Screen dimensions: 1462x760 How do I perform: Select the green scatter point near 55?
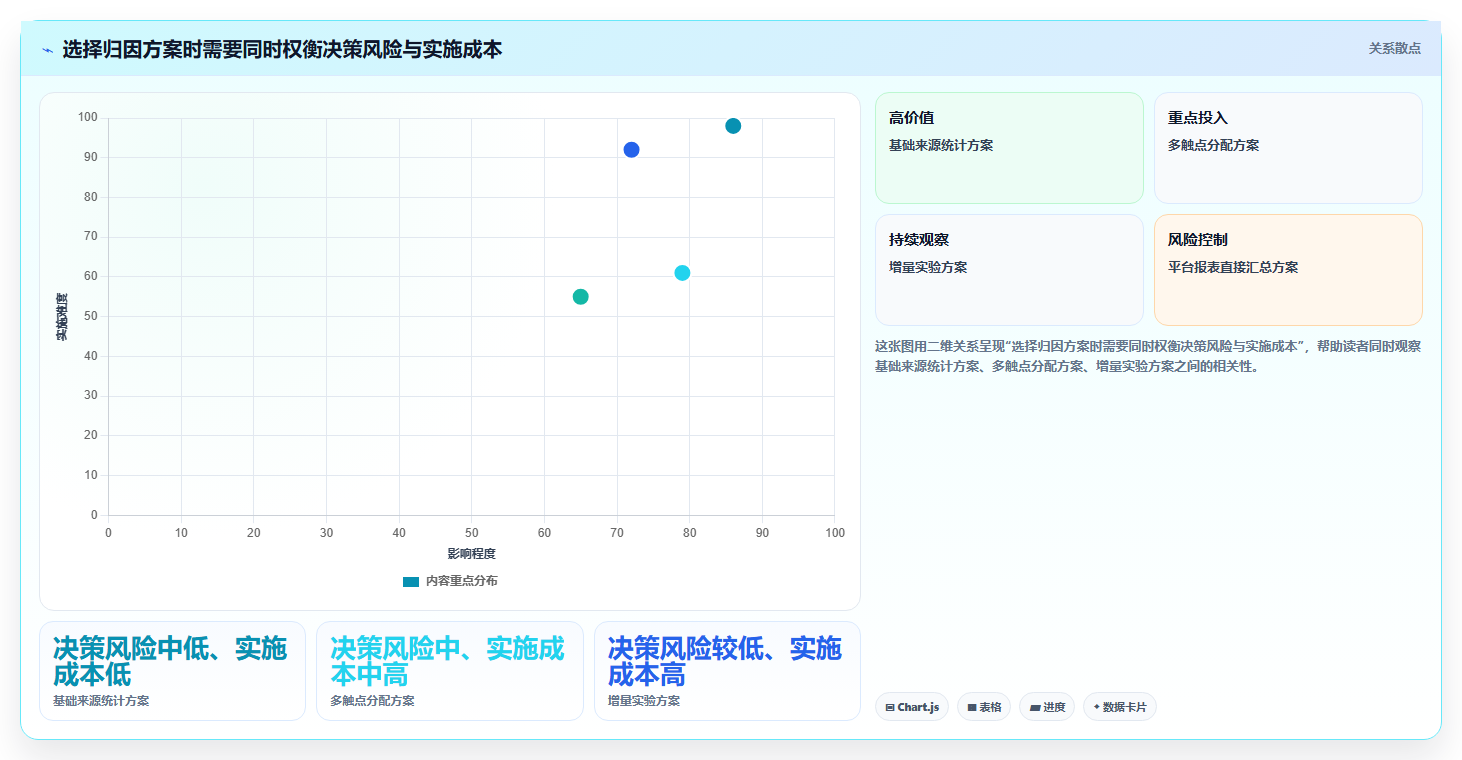point(580,297)
